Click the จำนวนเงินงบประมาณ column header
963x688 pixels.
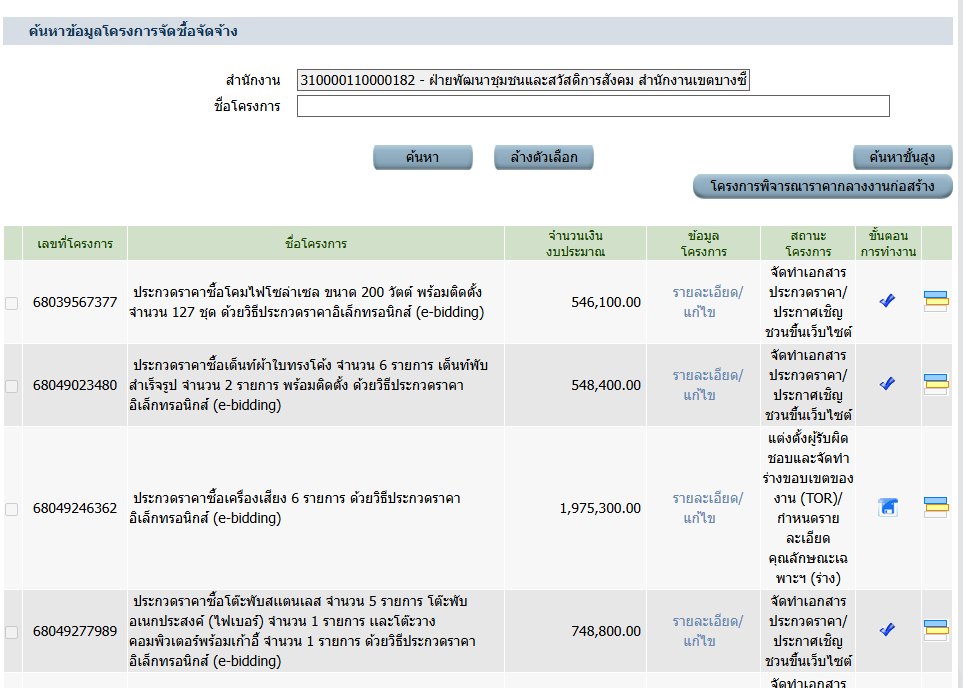575,243
